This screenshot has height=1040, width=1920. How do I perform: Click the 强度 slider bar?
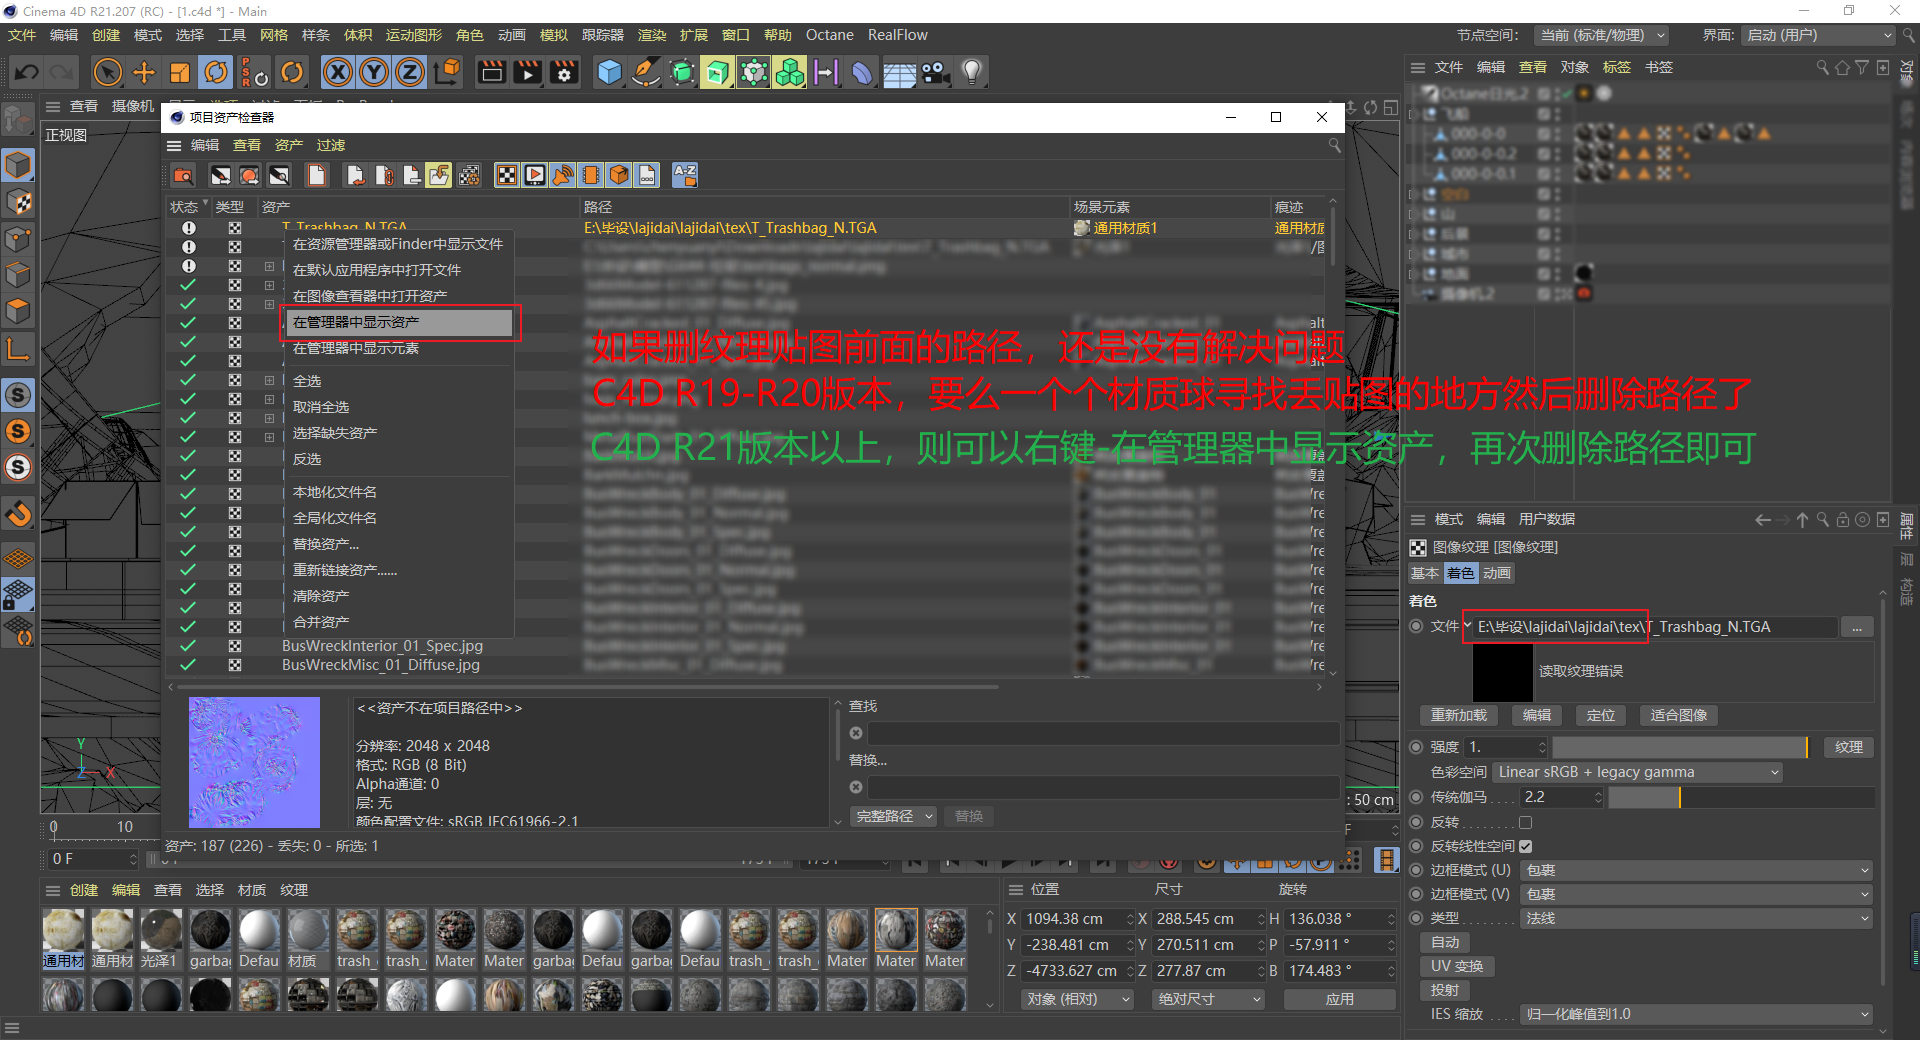(x=1680, y=747)
